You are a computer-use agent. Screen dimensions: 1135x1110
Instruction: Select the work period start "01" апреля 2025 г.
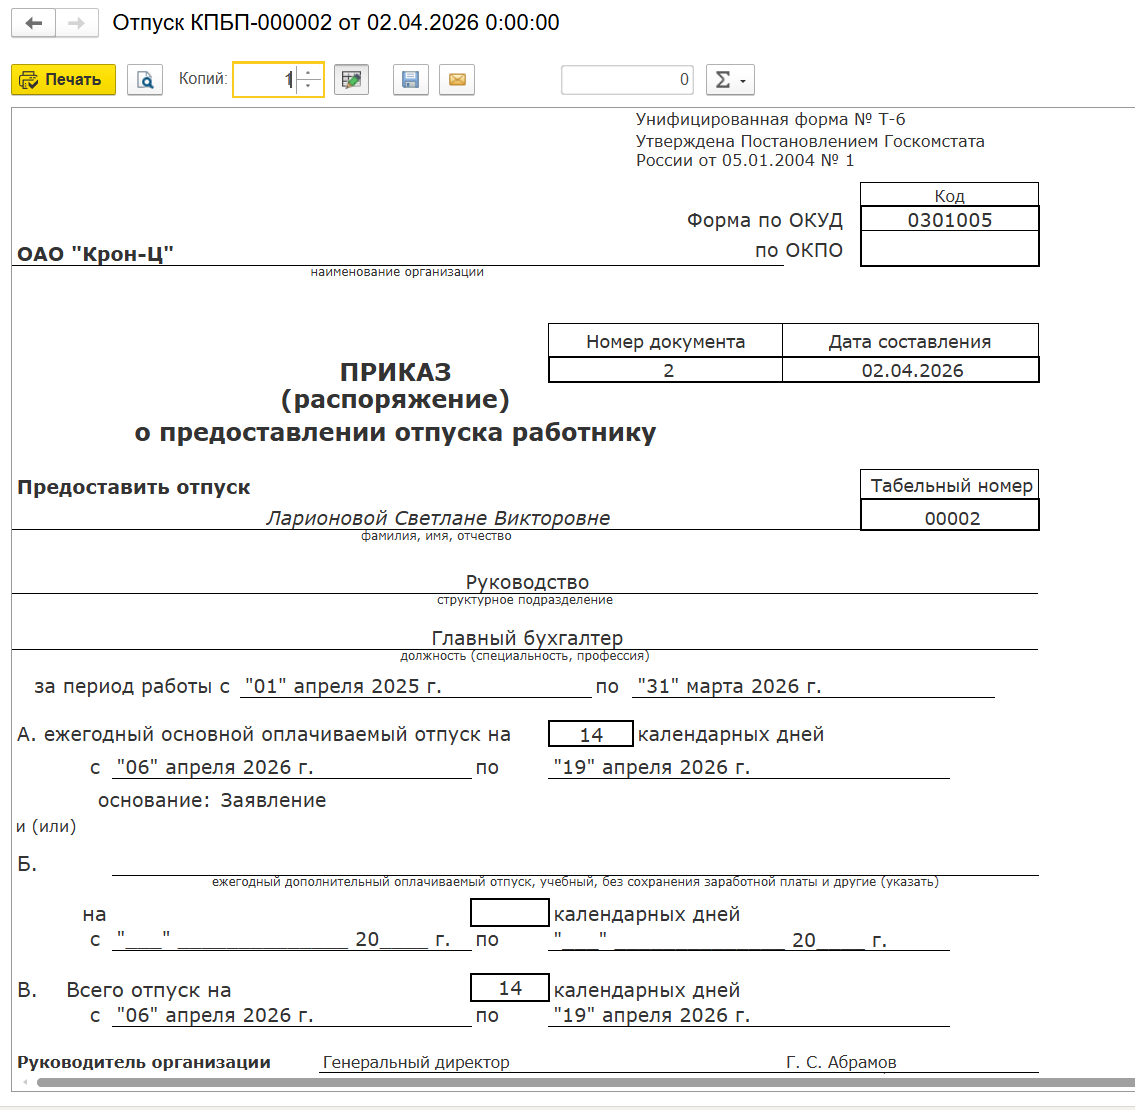pos(343,686)
